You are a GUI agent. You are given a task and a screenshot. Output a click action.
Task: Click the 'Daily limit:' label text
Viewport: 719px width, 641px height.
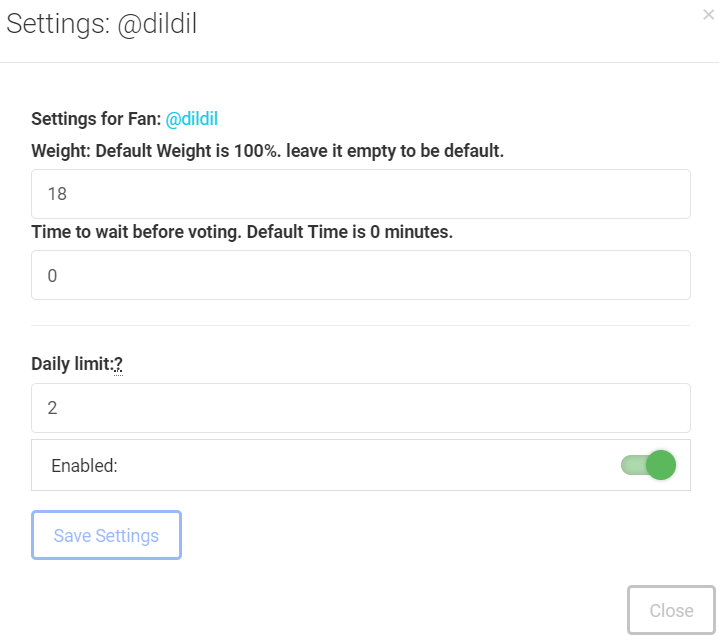coord(71,364)
